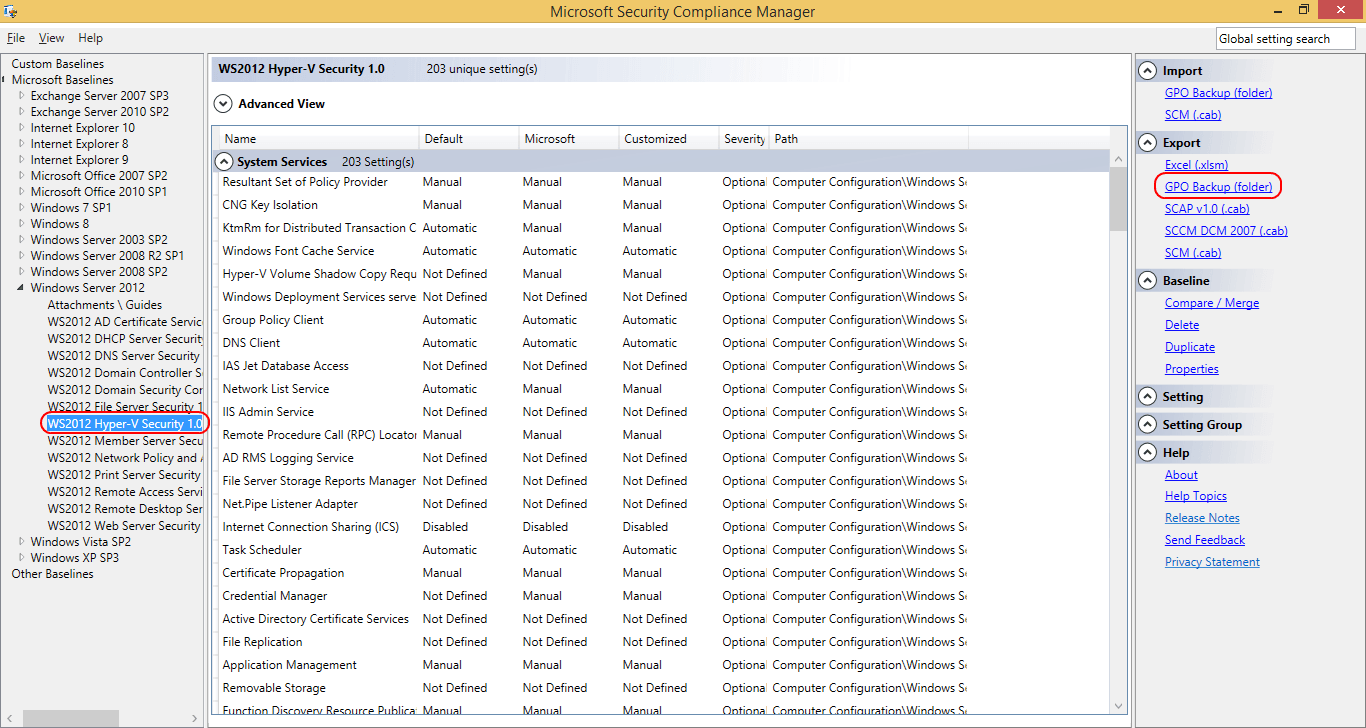The image size is (1366, 728).
Task: Open the About link
Action: coord(1181,475)
